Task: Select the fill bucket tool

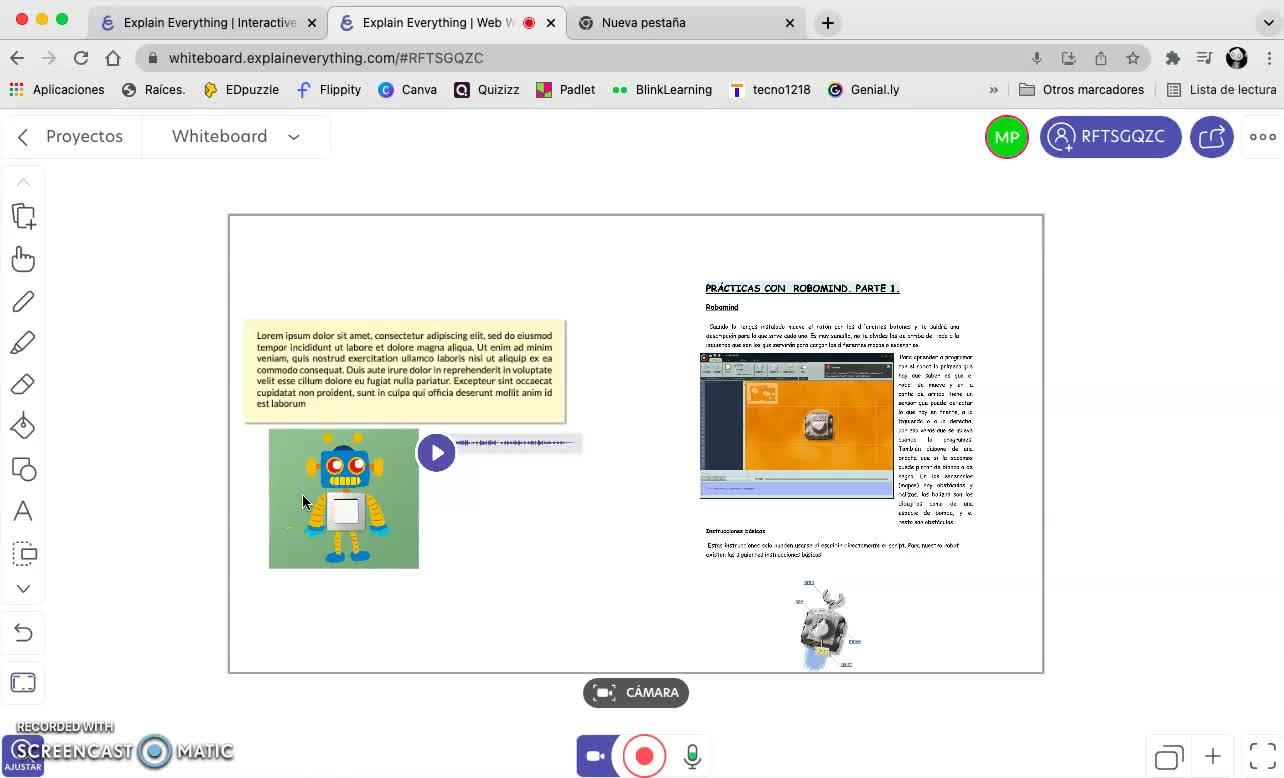Action: (23, 427)
